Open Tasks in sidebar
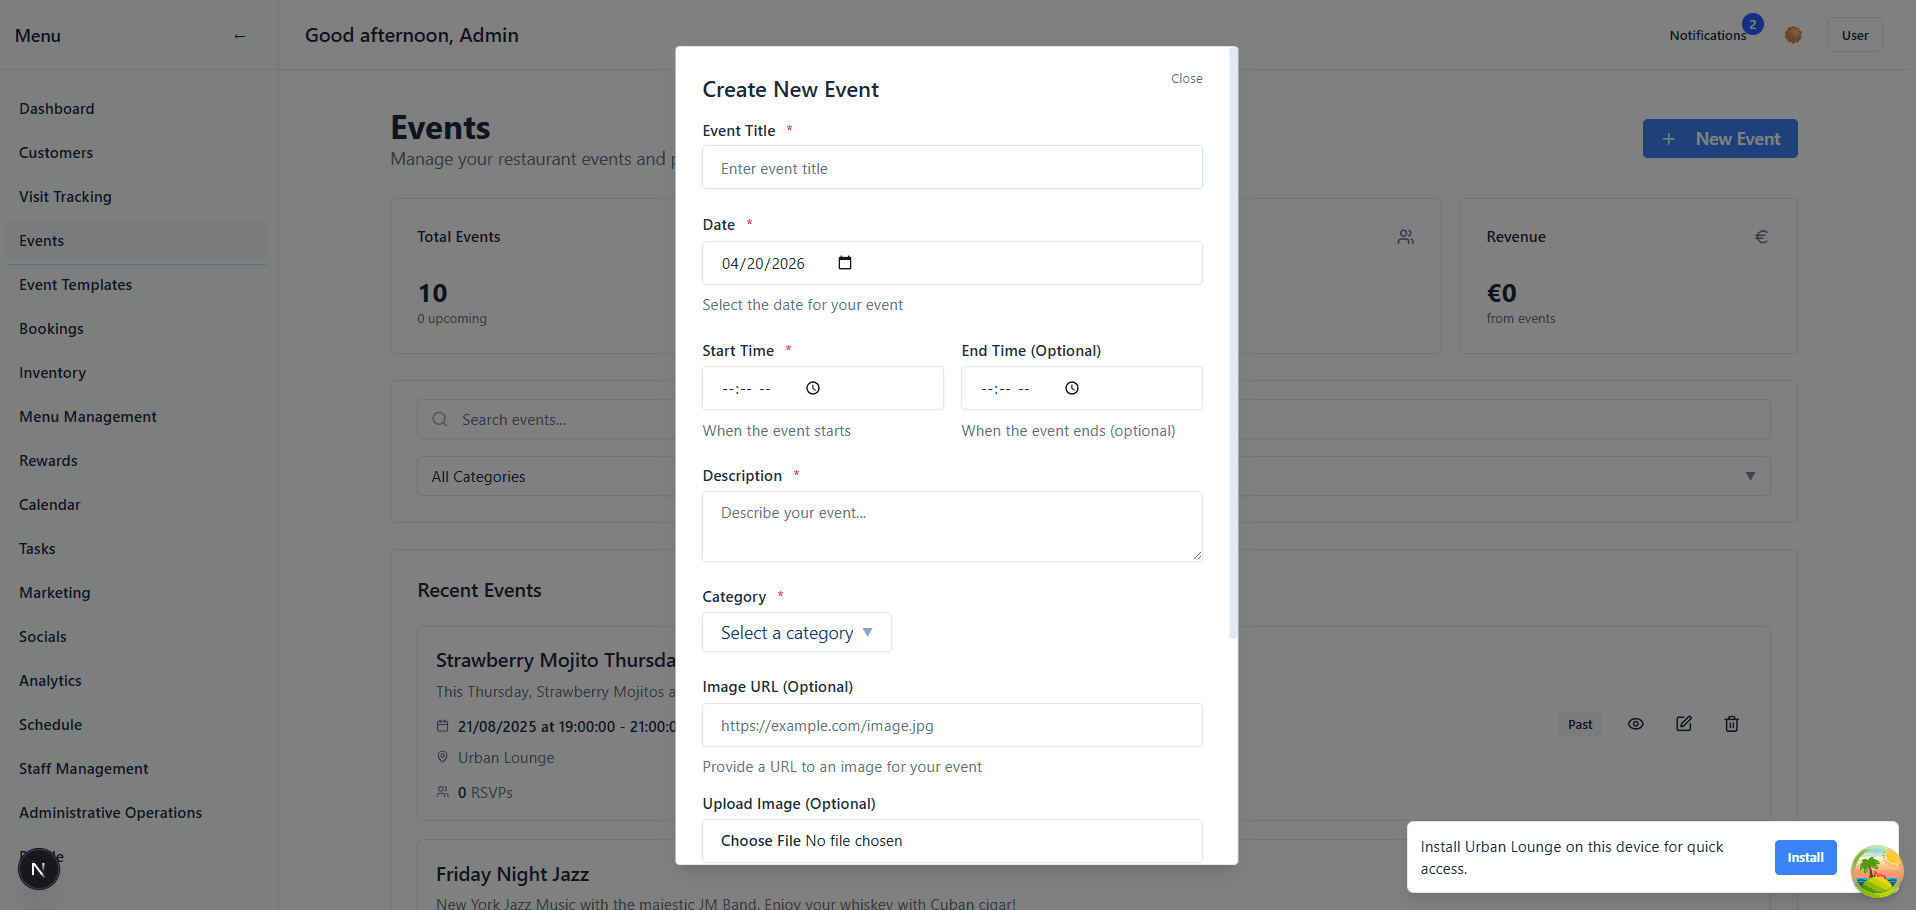The image size is (1916, 910). tap(37, 549)
